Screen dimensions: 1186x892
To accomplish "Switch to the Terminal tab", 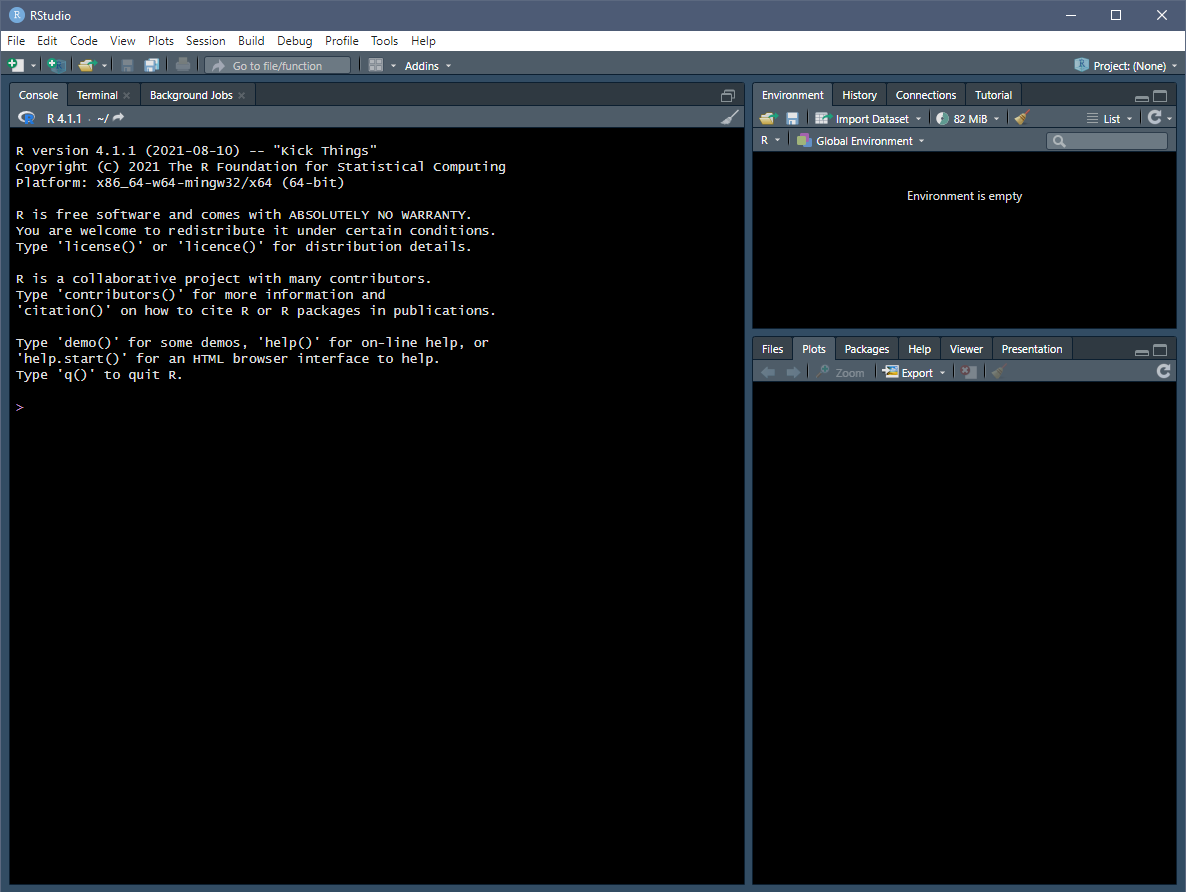I will tap(95, 94).
